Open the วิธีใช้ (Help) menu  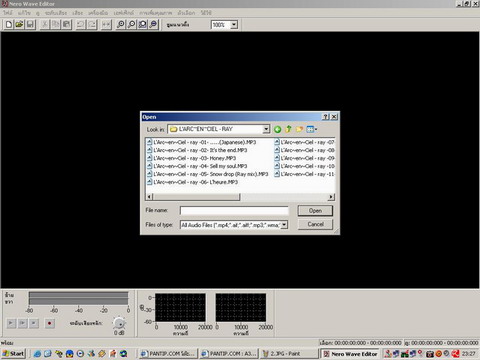pos(206,13)
